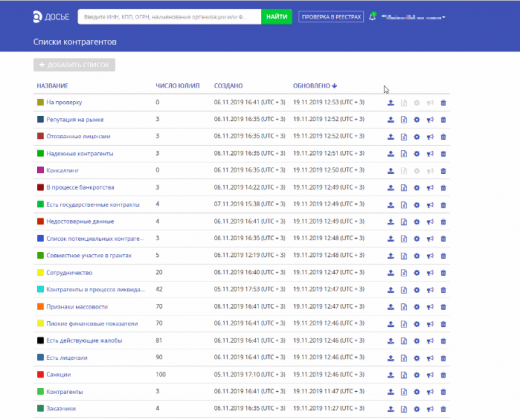Image resolution: width=520 pixels, height=420 pixels.
Task: Open the Заказчики list
Action: pyautogui.click(x=61, y=408)
